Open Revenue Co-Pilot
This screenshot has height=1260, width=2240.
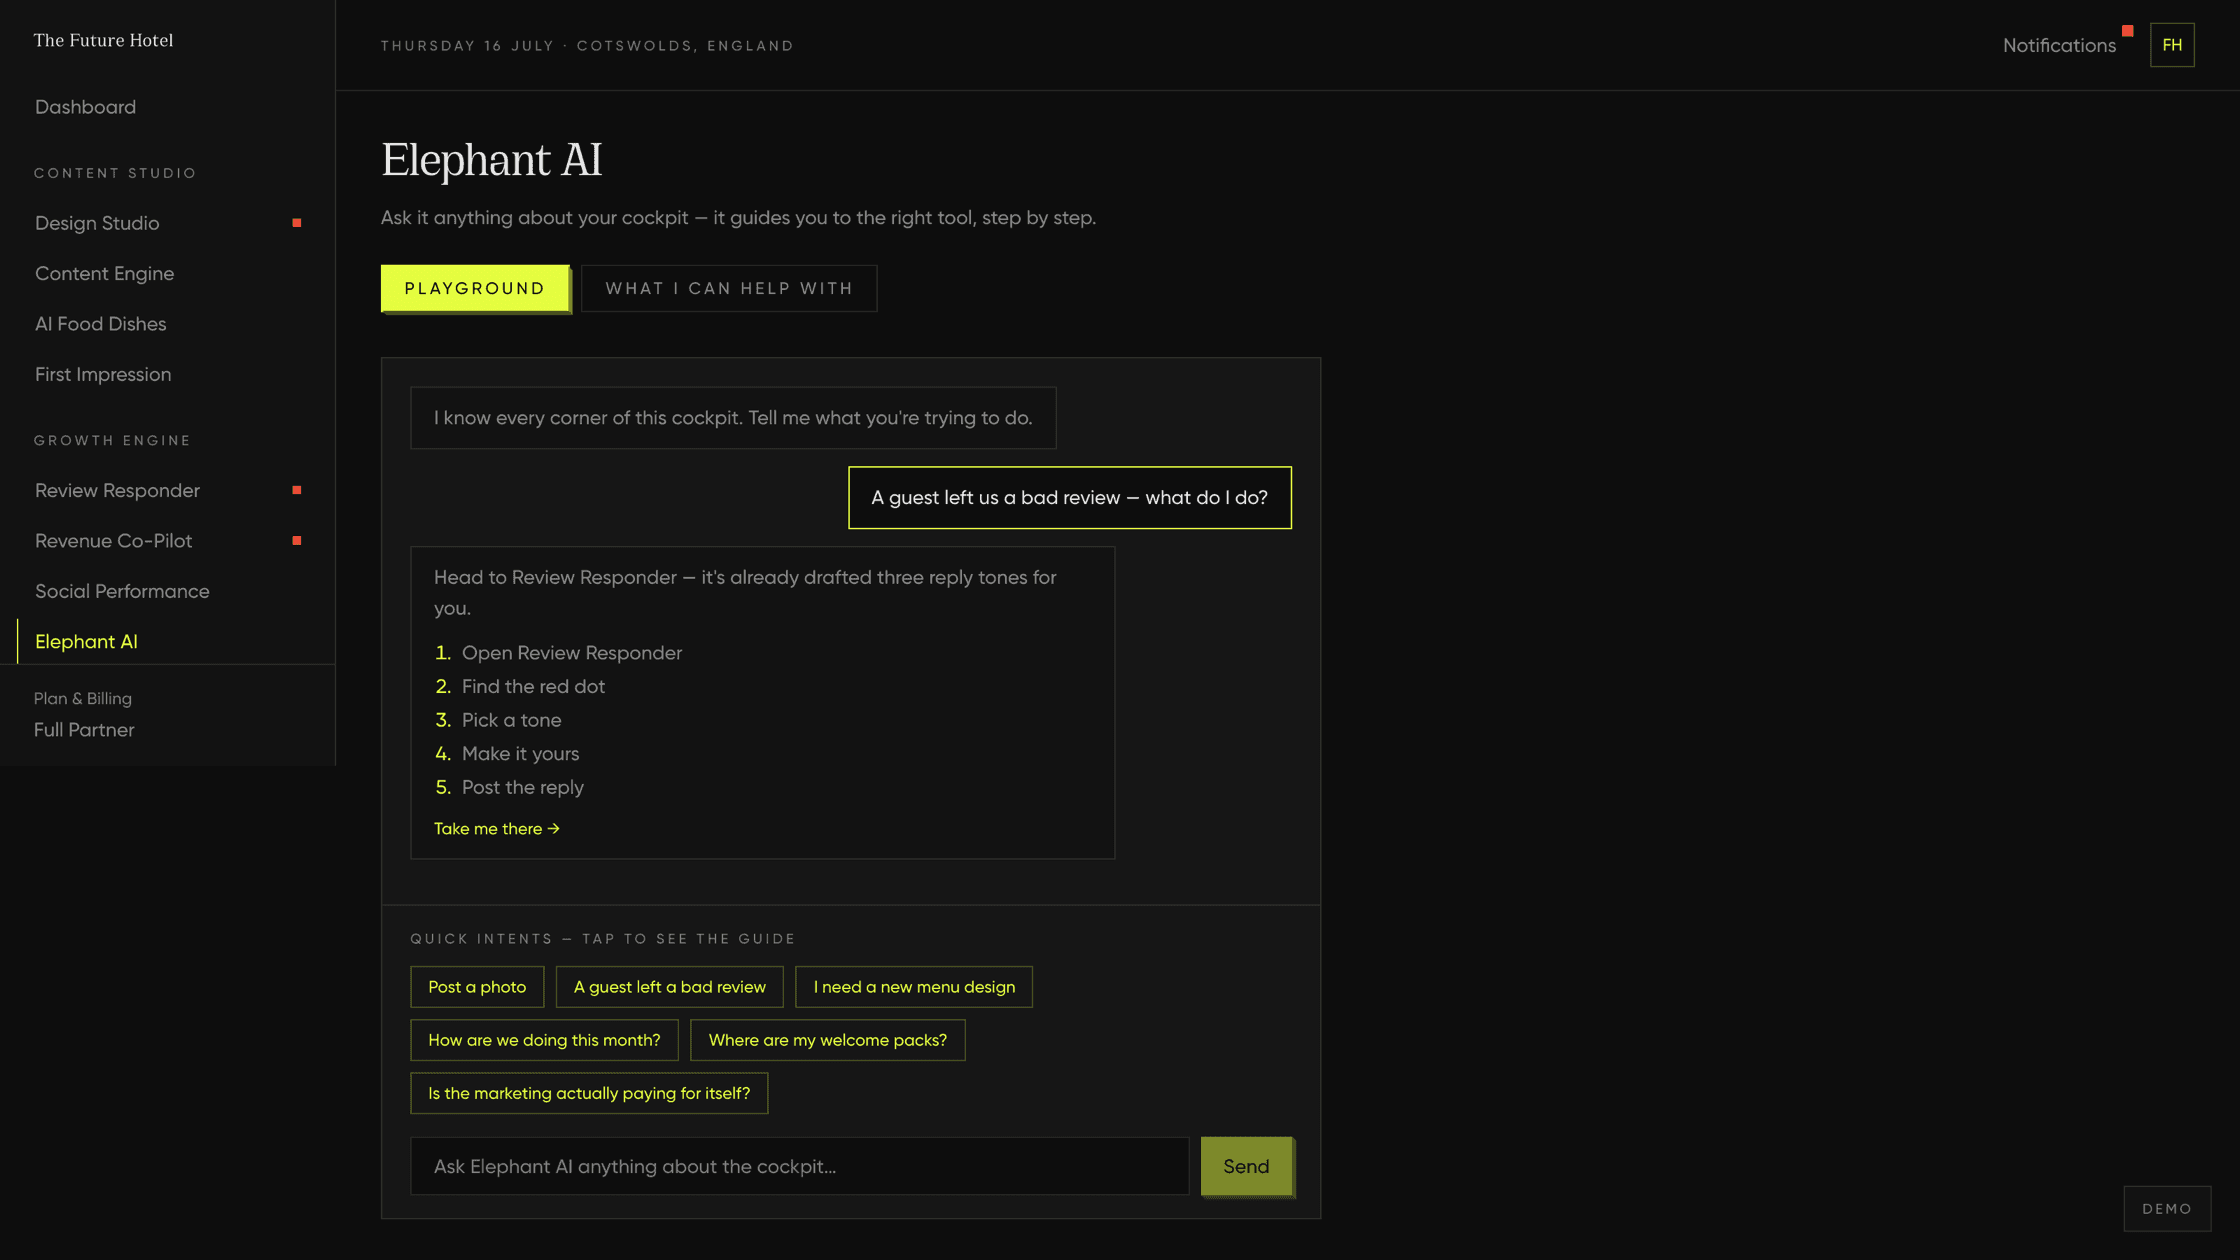click(x=167, y=541)
